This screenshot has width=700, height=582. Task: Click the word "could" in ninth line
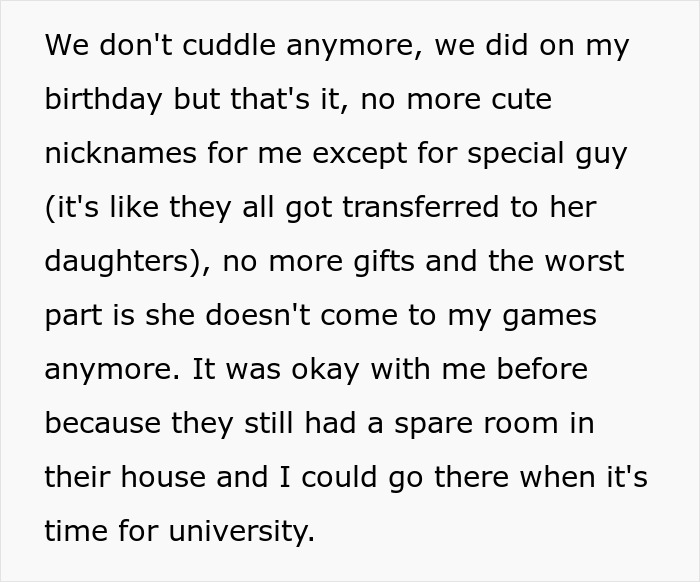click(340, 477)
